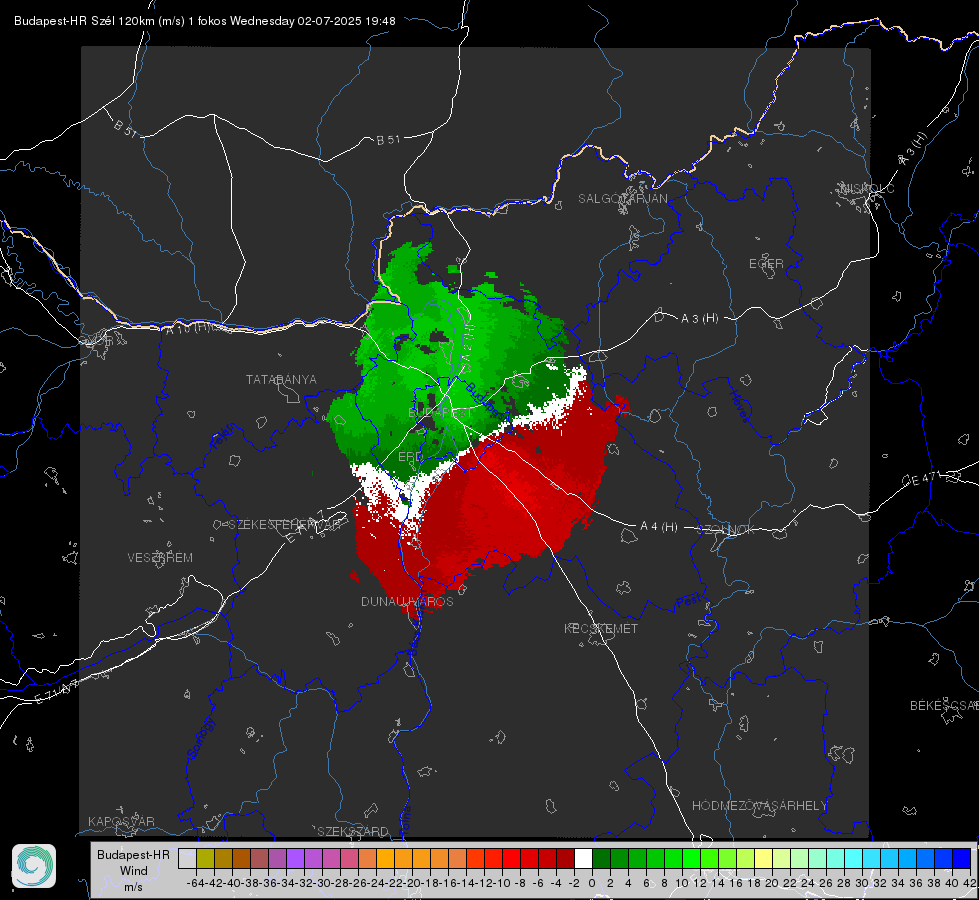Click the VESZPREM city label
The height and width of the screenshot is (900, 979).
pyautogui.click(x=160, y=558)
